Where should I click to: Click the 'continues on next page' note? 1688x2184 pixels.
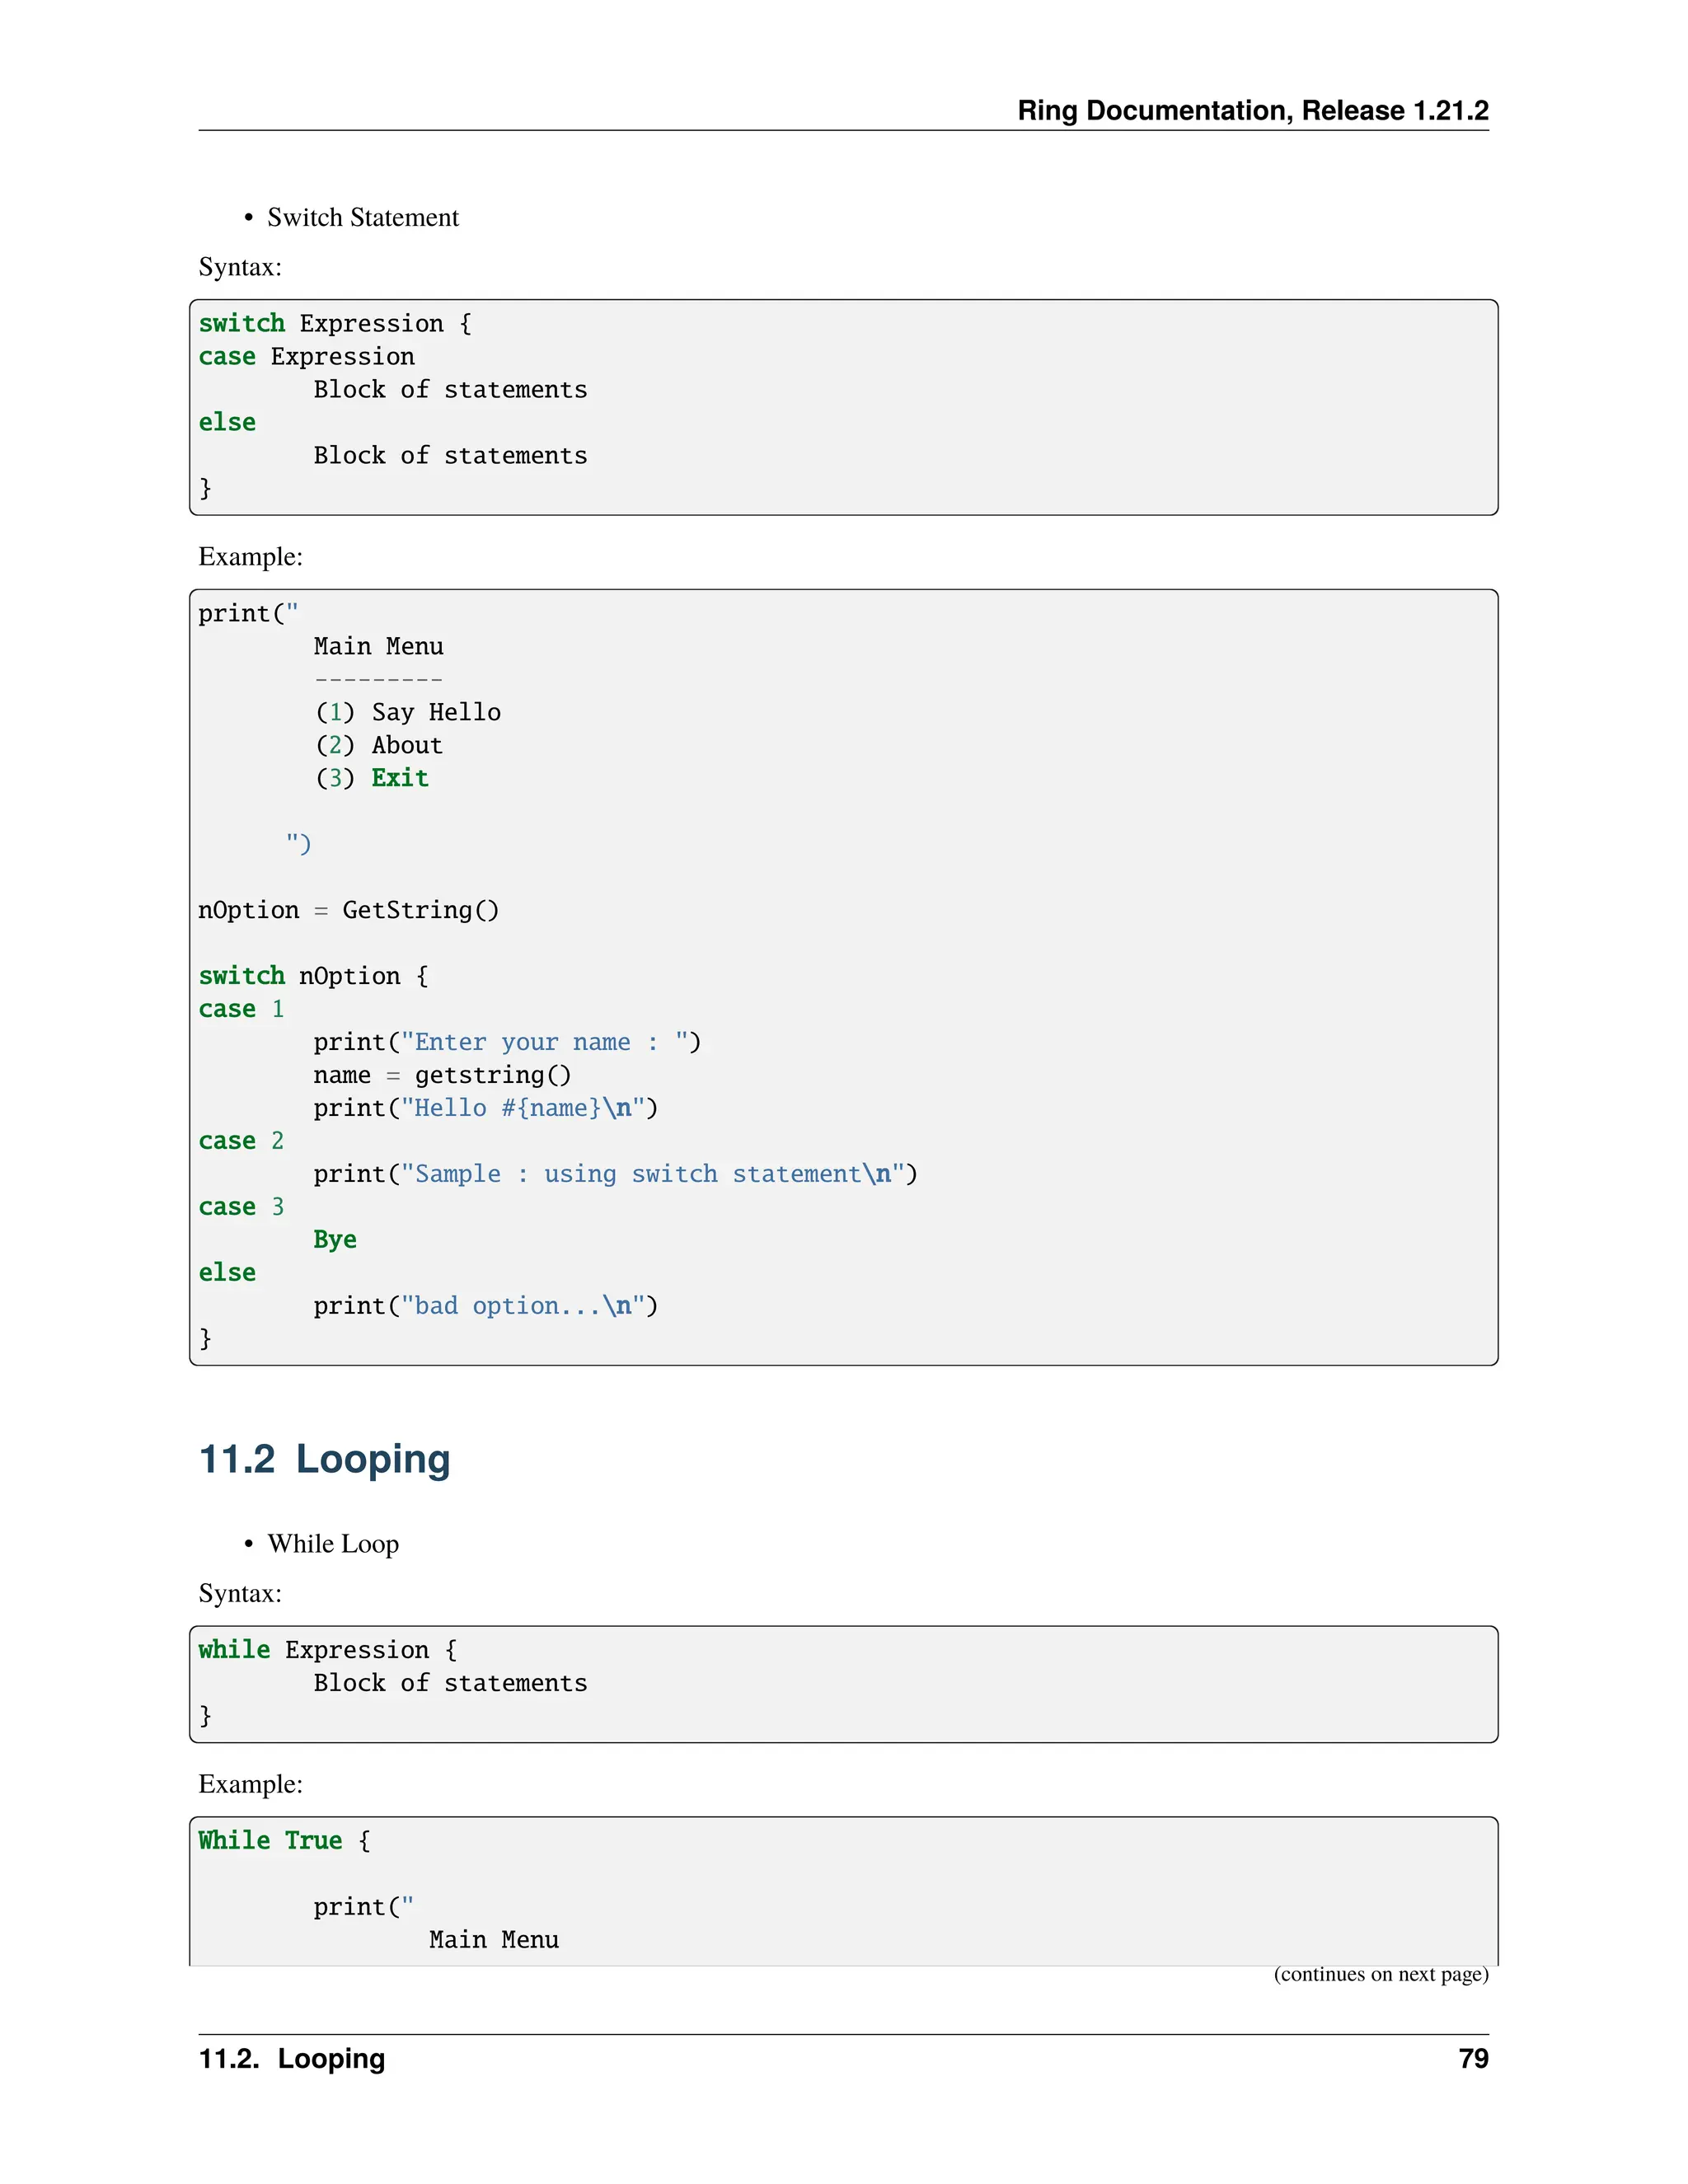point(1380,1974)
